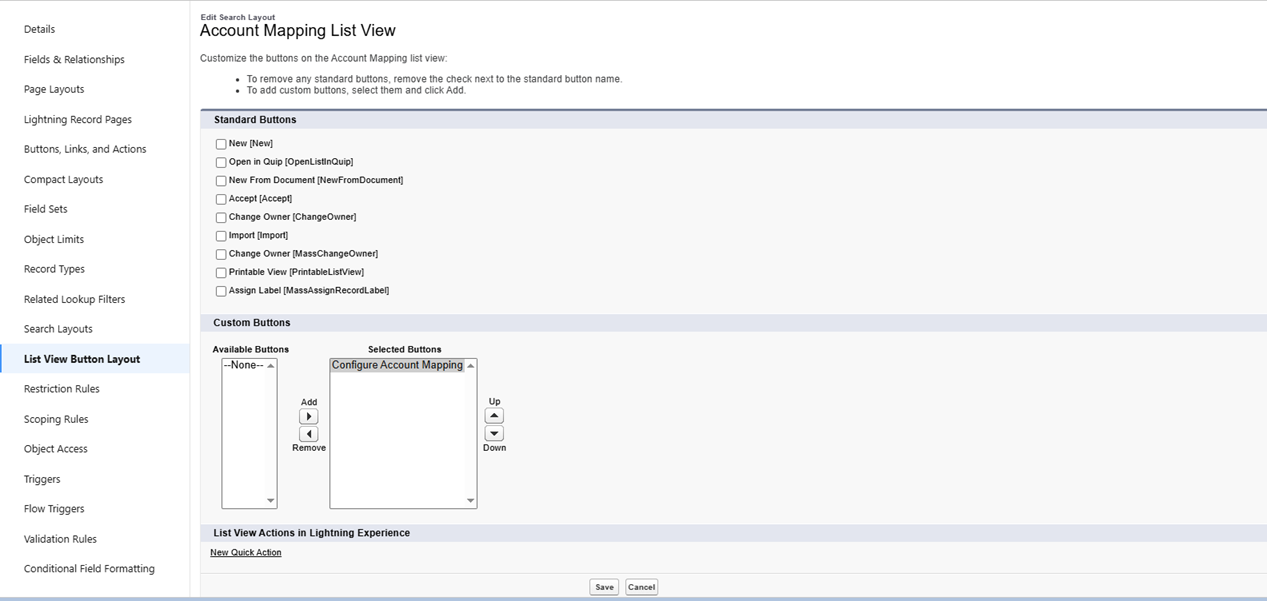
Task: Go to Search Layouts section
Action: point(58,329)
